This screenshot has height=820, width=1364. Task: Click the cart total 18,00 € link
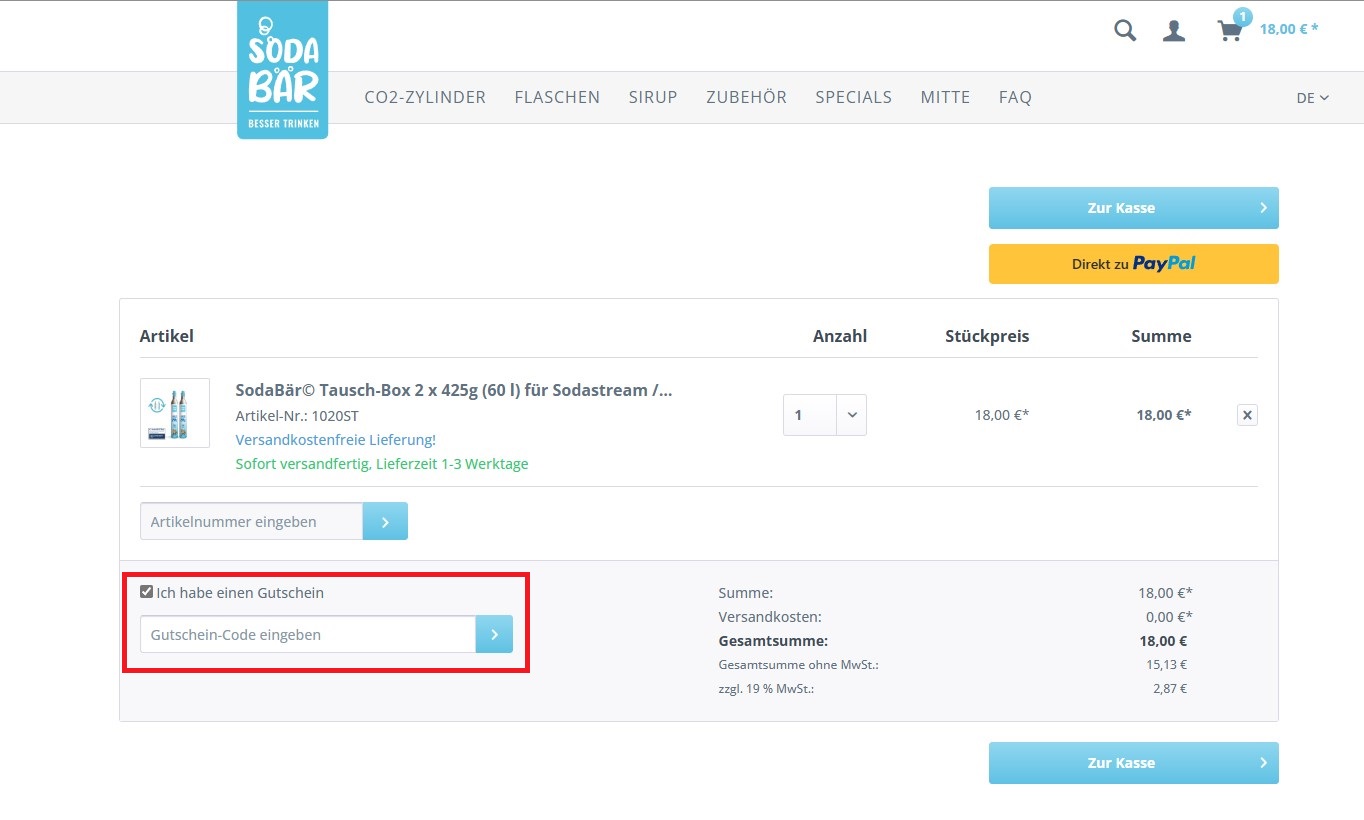point(1289,29)
